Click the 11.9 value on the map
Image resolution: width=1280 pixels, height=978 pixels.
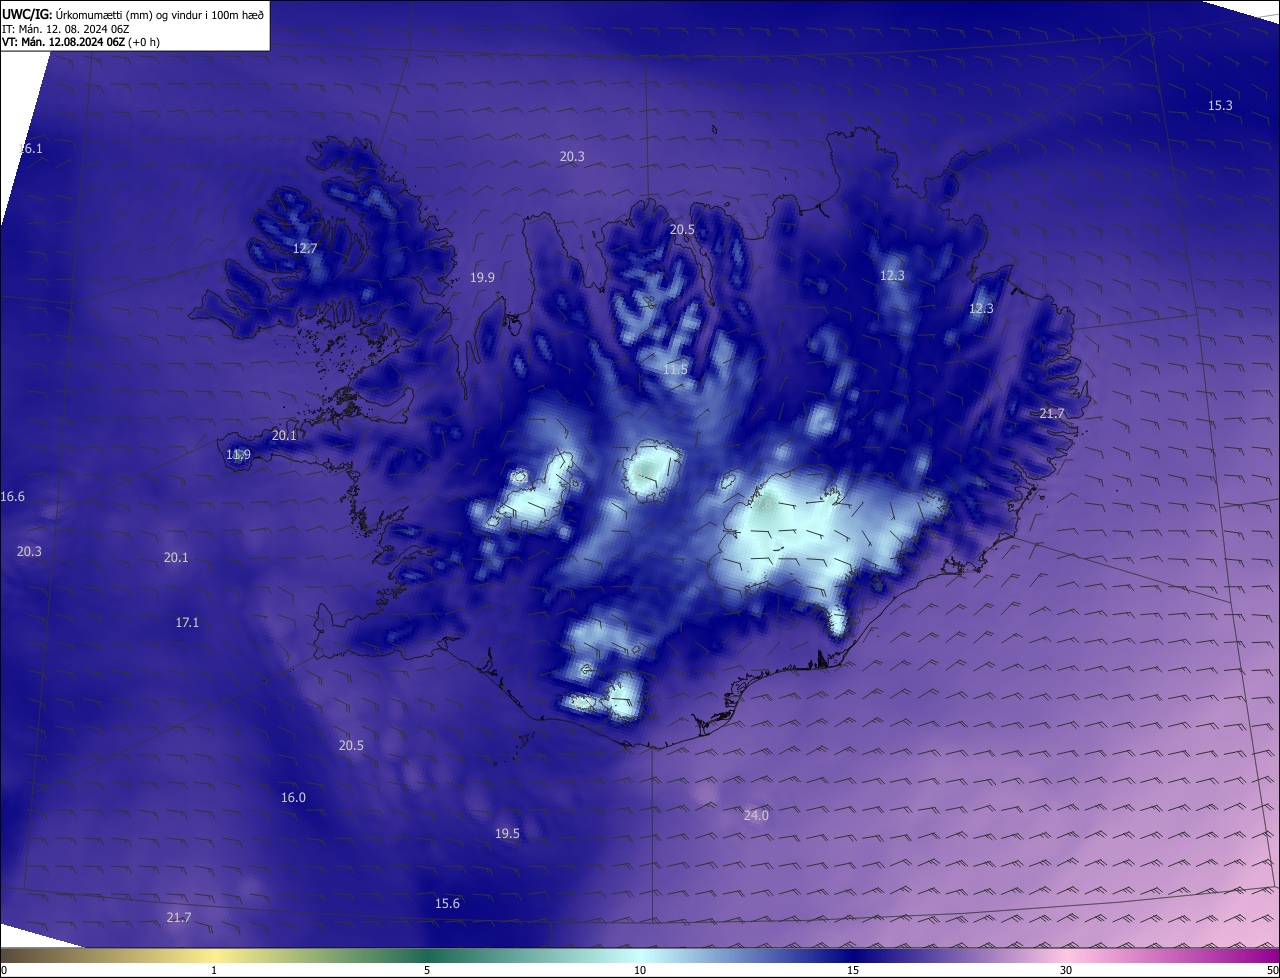pyautogui.click(x=238, y=455)
